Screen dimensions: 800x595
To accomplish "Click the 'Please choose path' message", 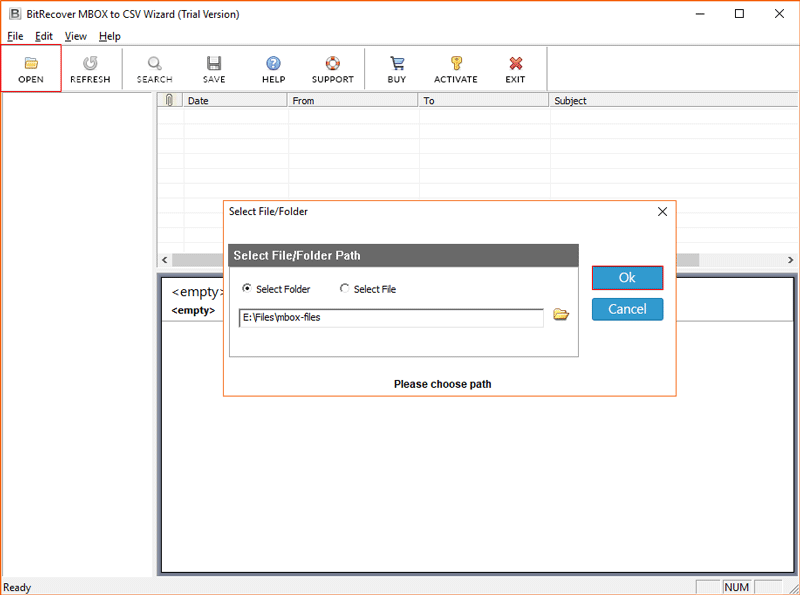I will coord(442,384).
